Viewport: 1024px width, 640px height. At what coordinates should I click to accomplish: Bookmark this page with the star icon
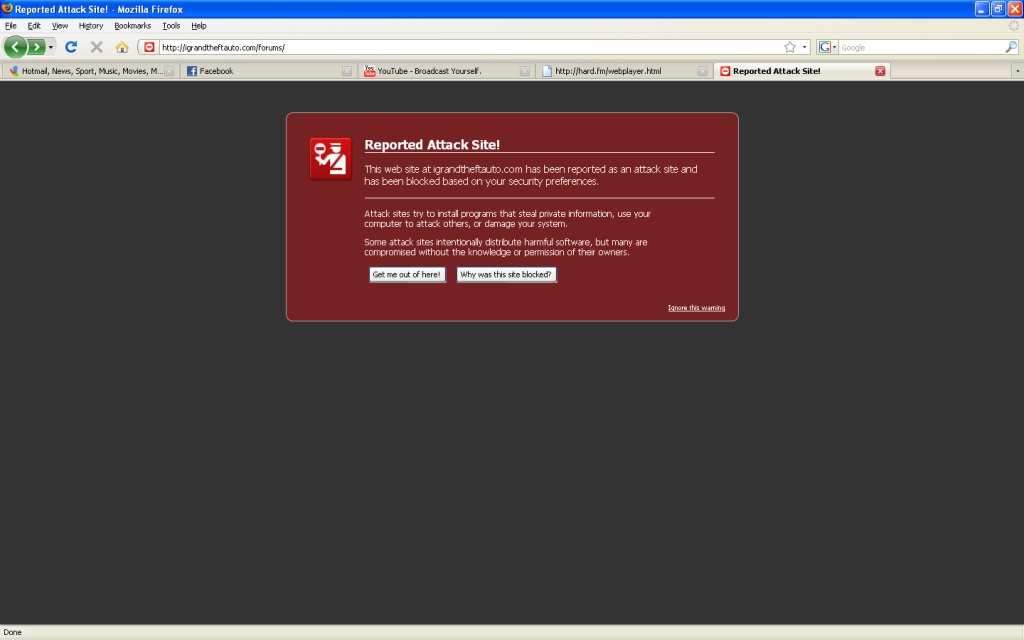point(790,47)
